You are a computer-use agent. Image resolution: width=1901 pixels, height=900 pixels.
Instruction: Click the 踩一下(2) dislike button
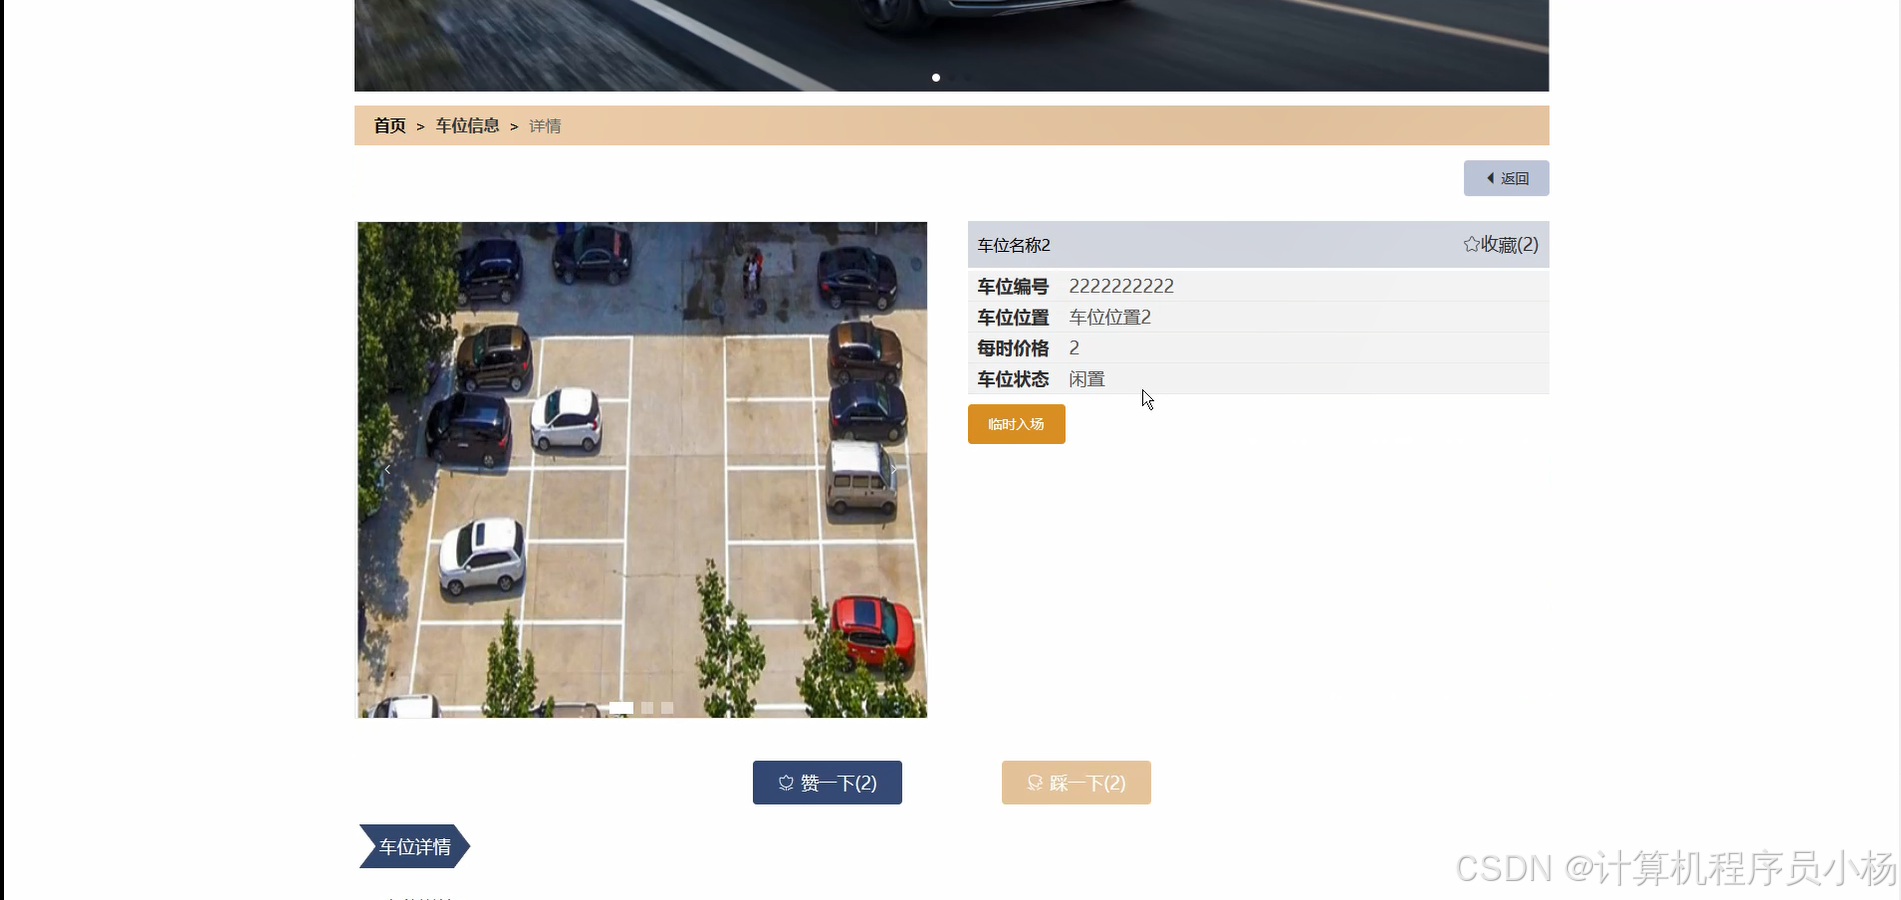point(1076,782)
